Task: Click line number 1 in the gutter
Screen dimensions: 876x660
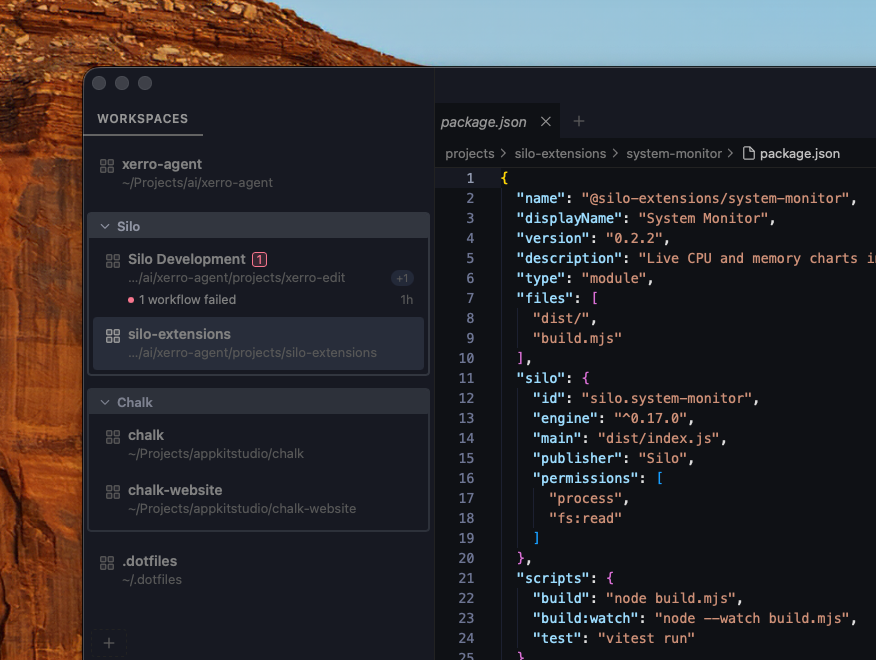Action: click(x=470, y=178)
